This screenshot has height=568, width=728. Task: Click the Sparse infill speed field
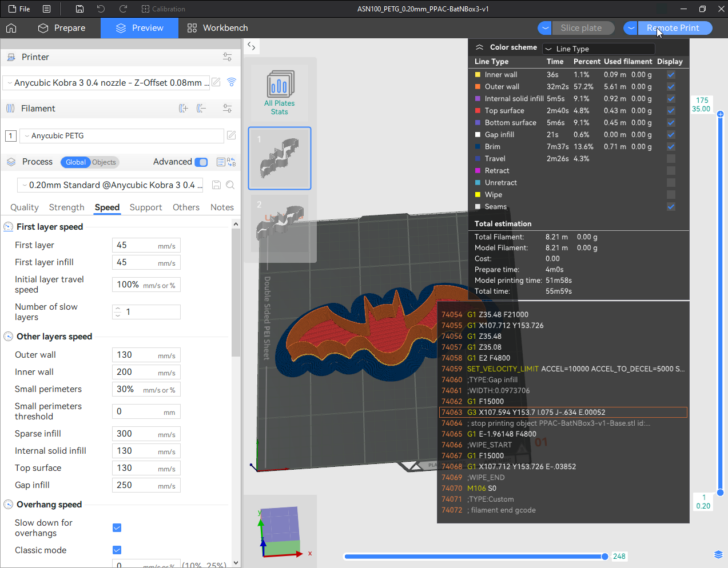(146, 434)
